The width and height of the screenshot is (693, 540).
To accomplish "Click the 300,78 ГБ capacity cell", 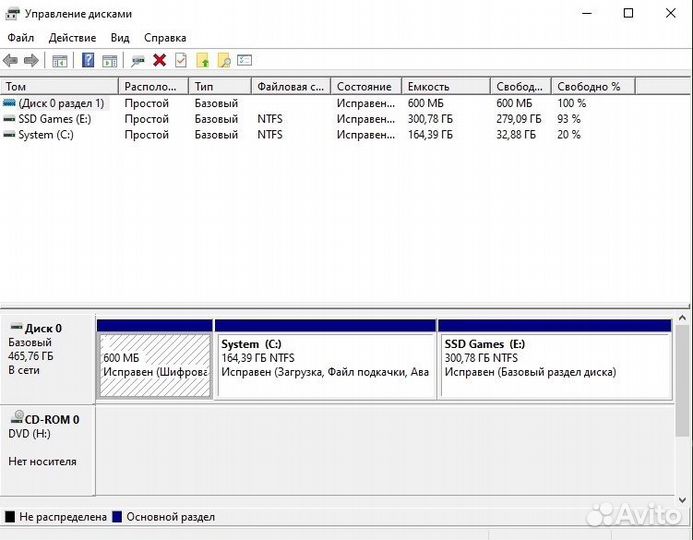I will (x=430, y=119).
